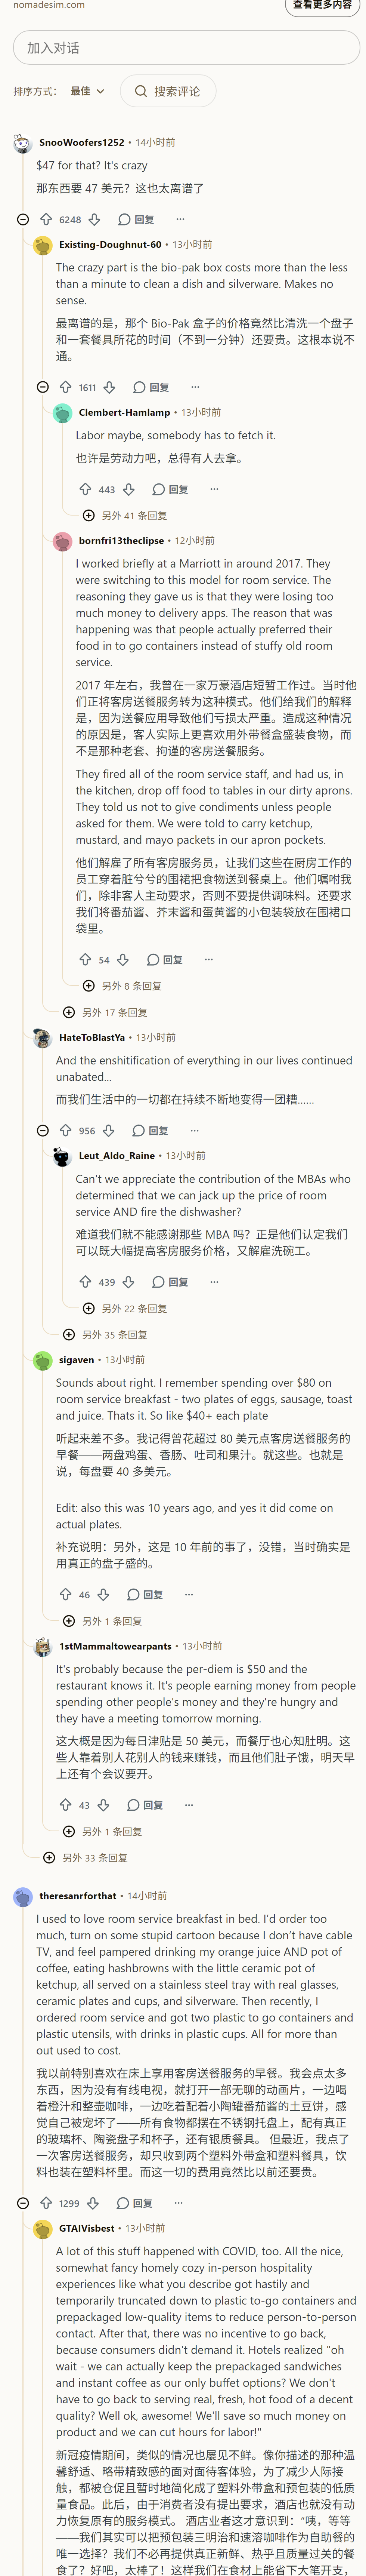Open GTAIVisbest's user profile link
The width and height of the screenshot is (366, 2576).
tap(87, 2228)
